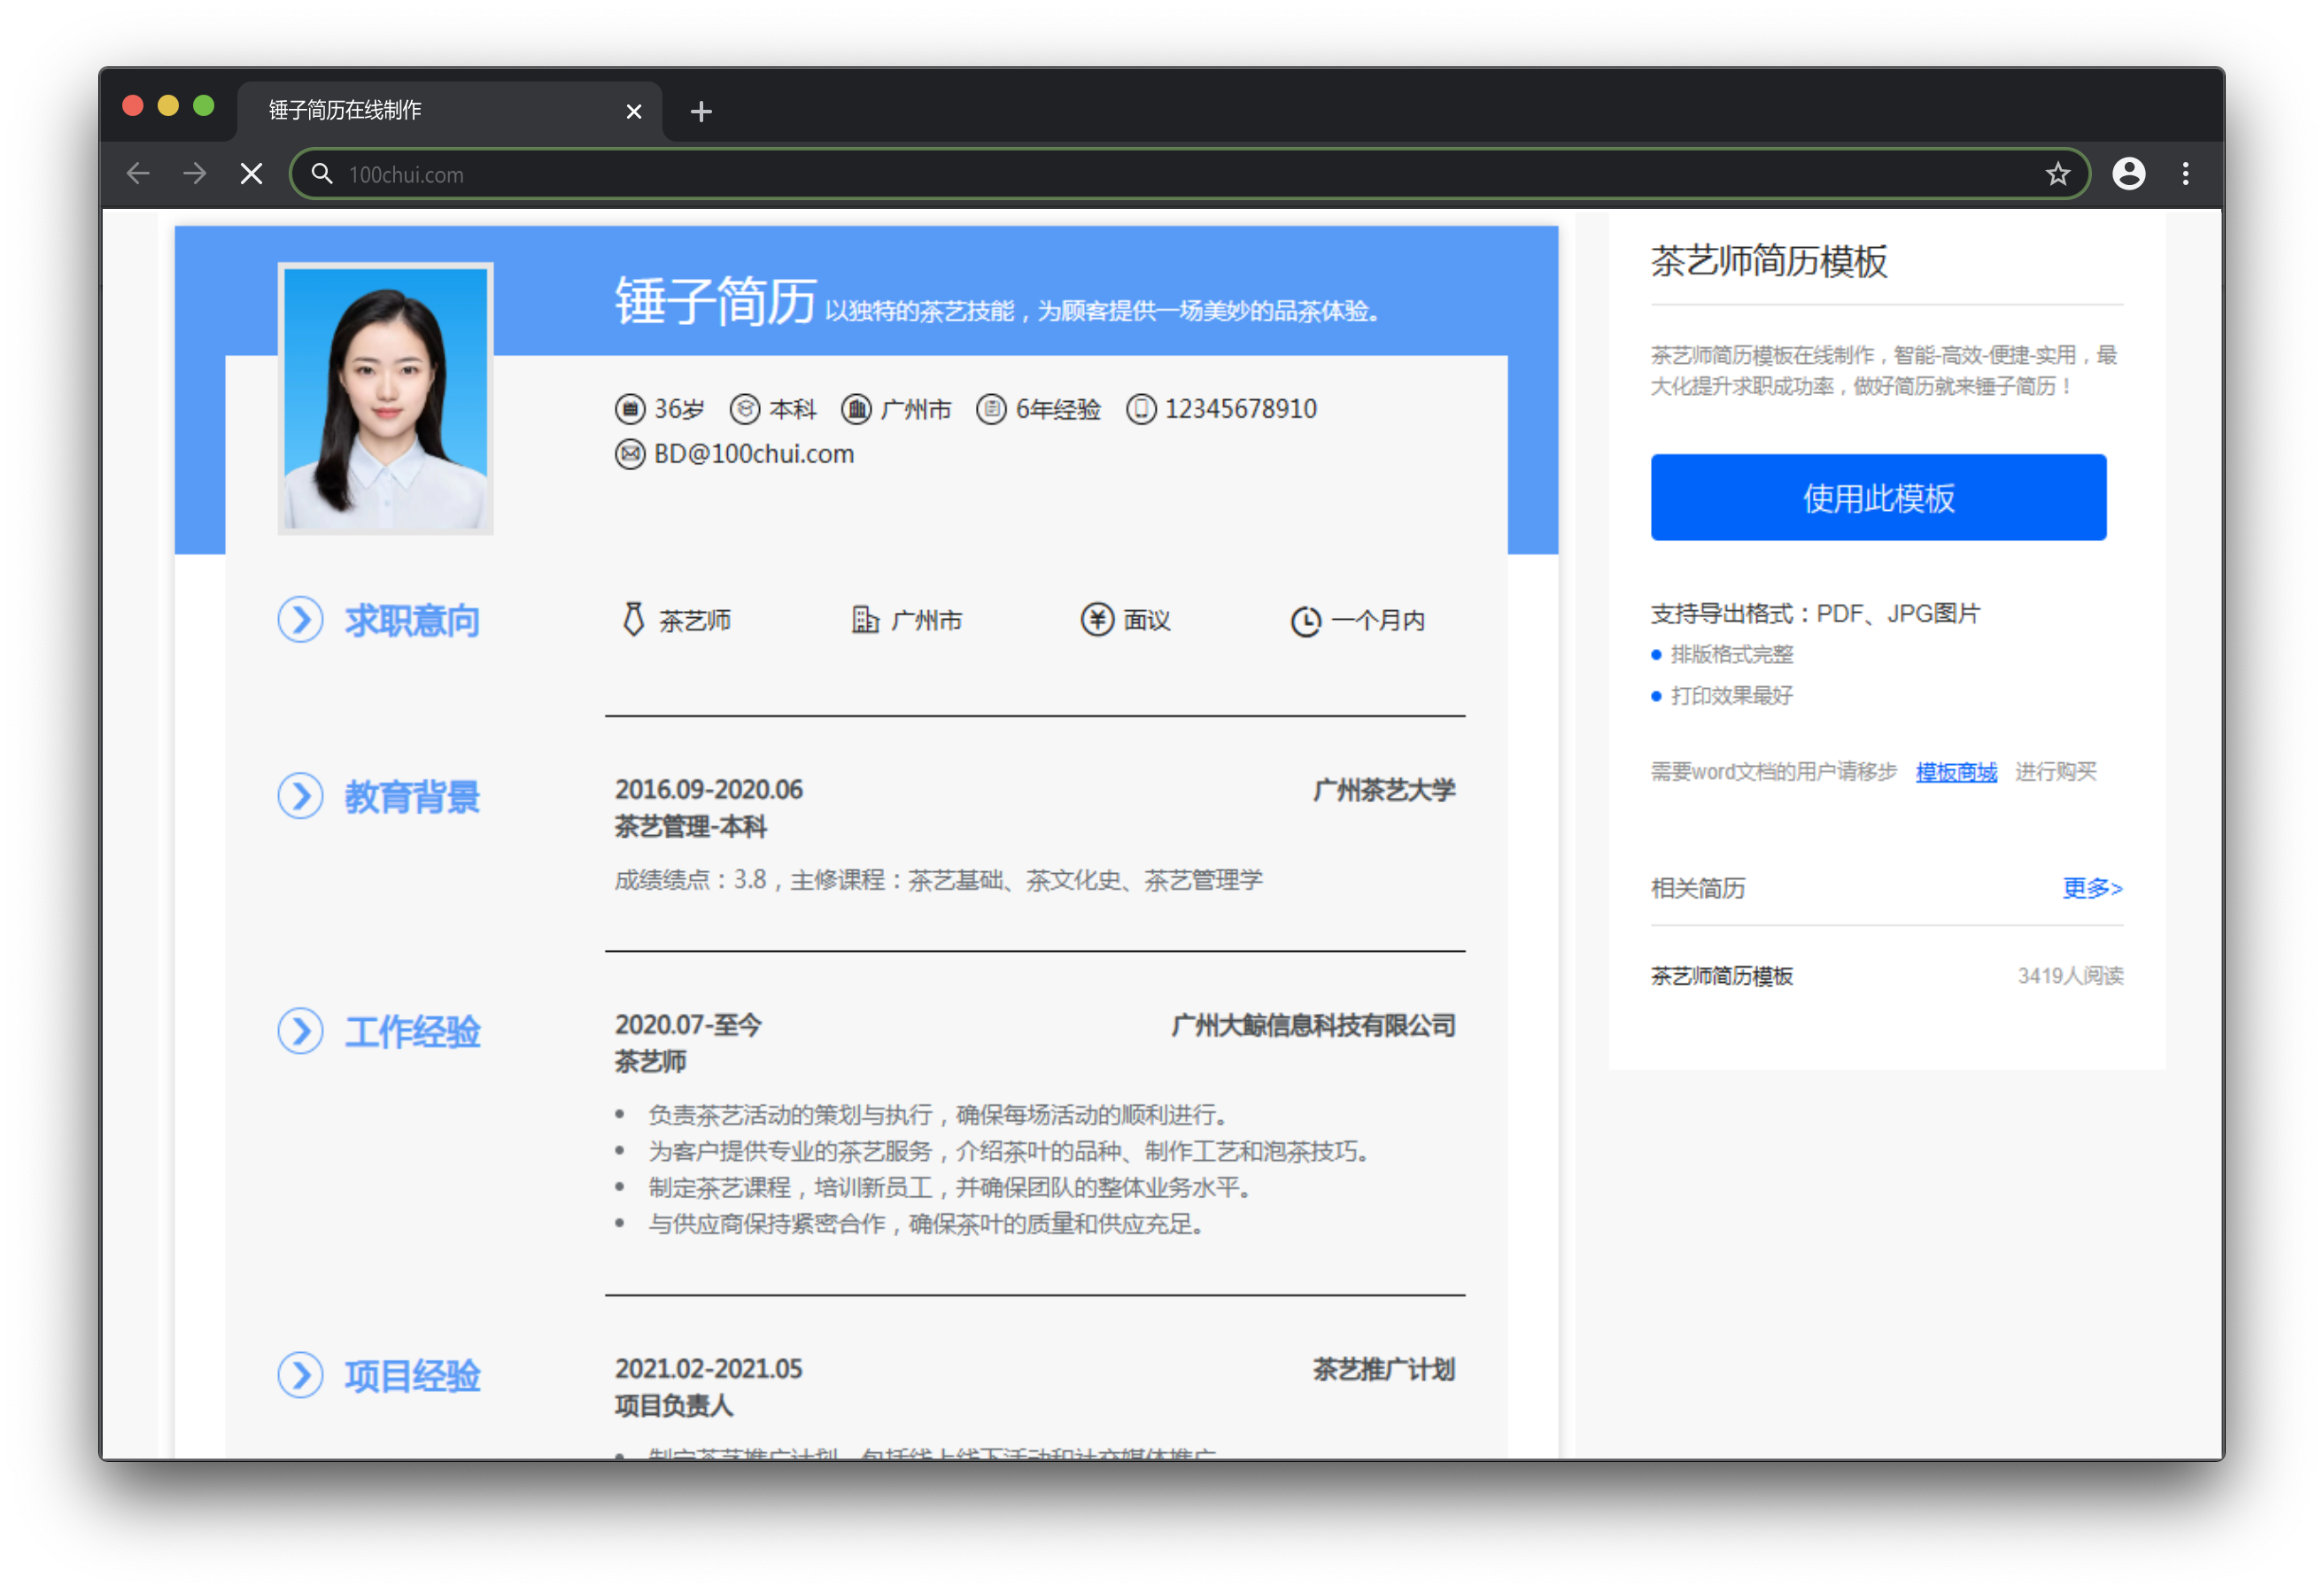This screenshot has width=2324, height=1592.
Task: Click the clock icon beside 一个月内
Action: pos(1305,621)
